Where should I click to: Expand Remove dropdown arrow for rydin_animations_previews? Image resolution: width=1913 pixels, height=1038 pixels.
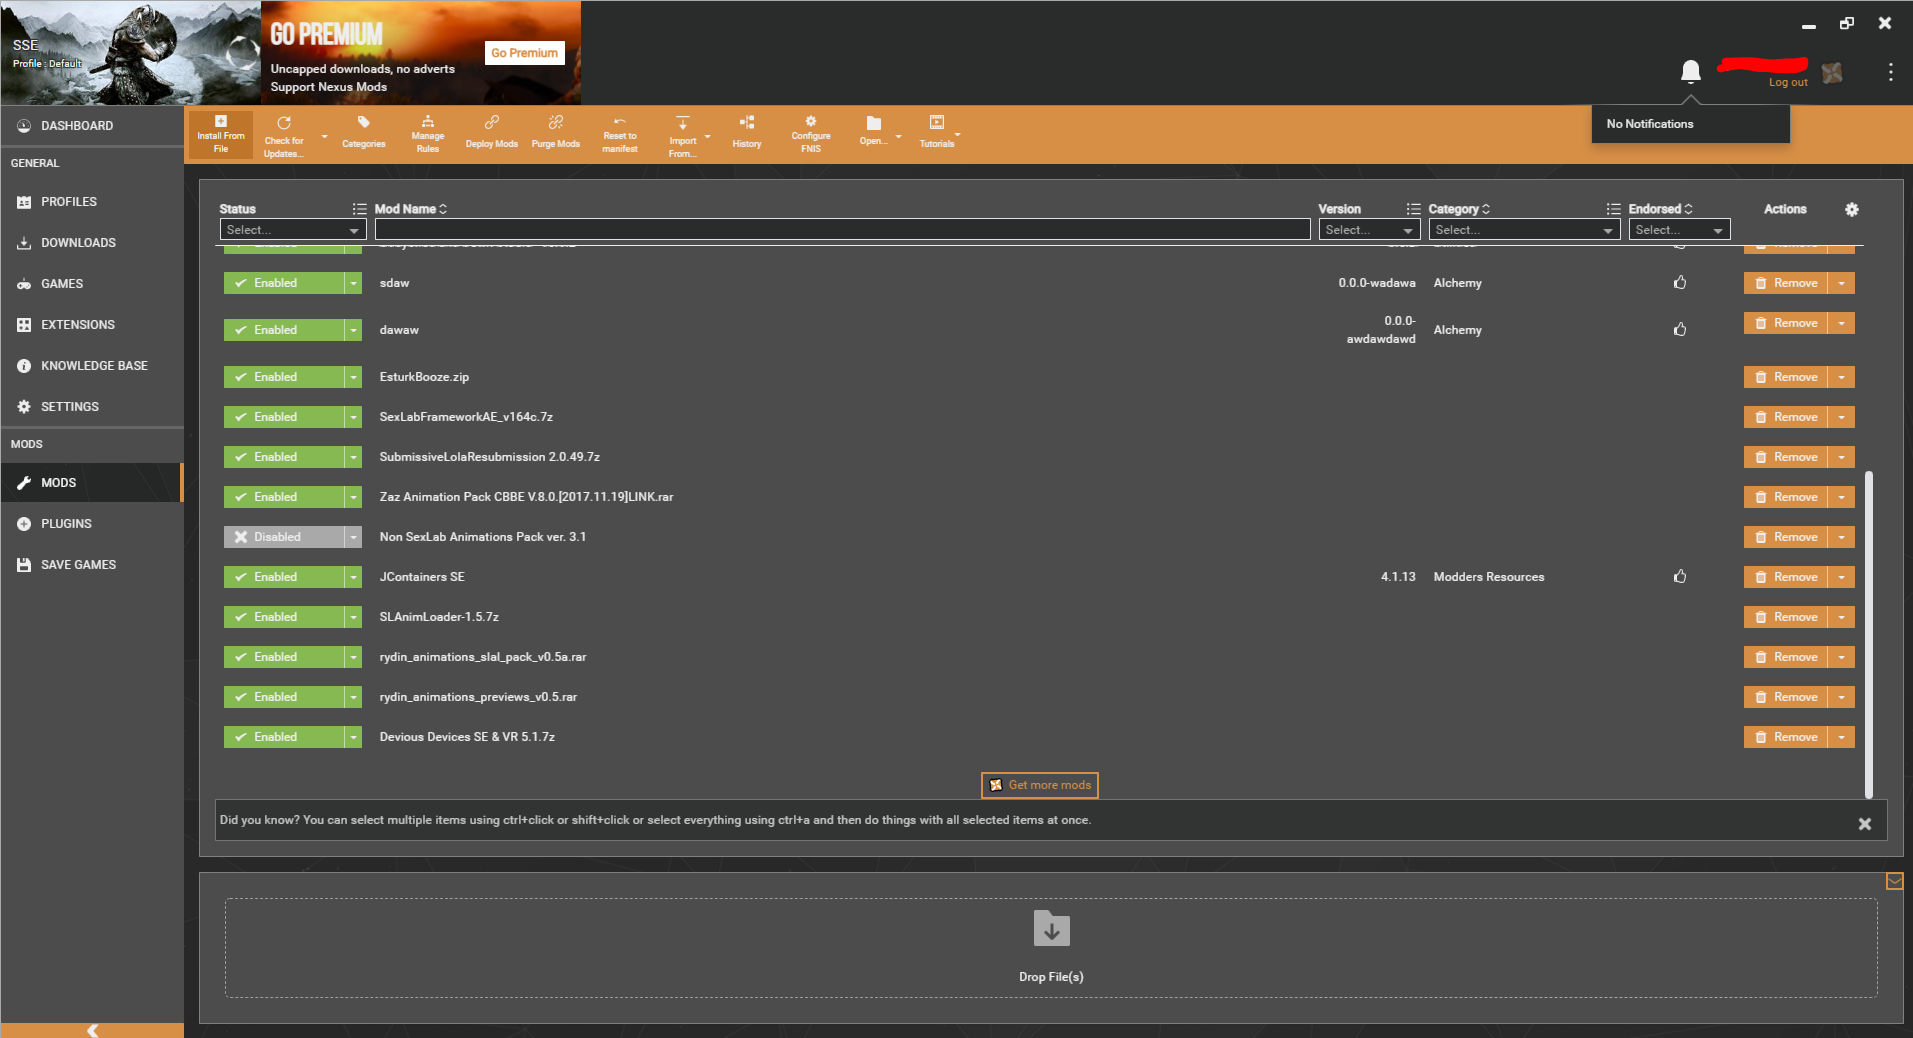click(1841, 697)
